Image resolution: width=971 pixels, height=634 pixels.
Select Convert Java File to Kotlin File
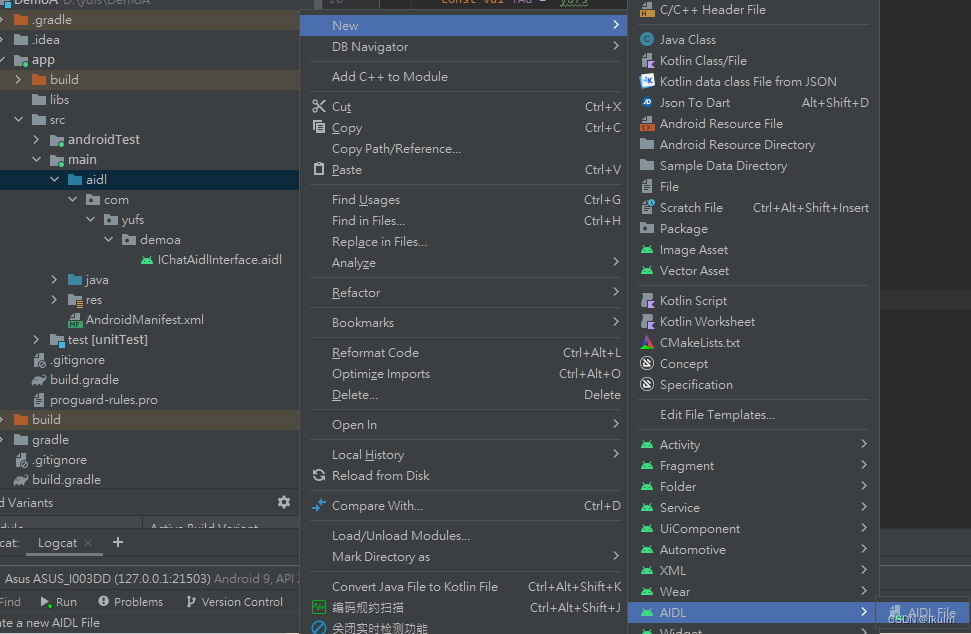pos(463,586)
